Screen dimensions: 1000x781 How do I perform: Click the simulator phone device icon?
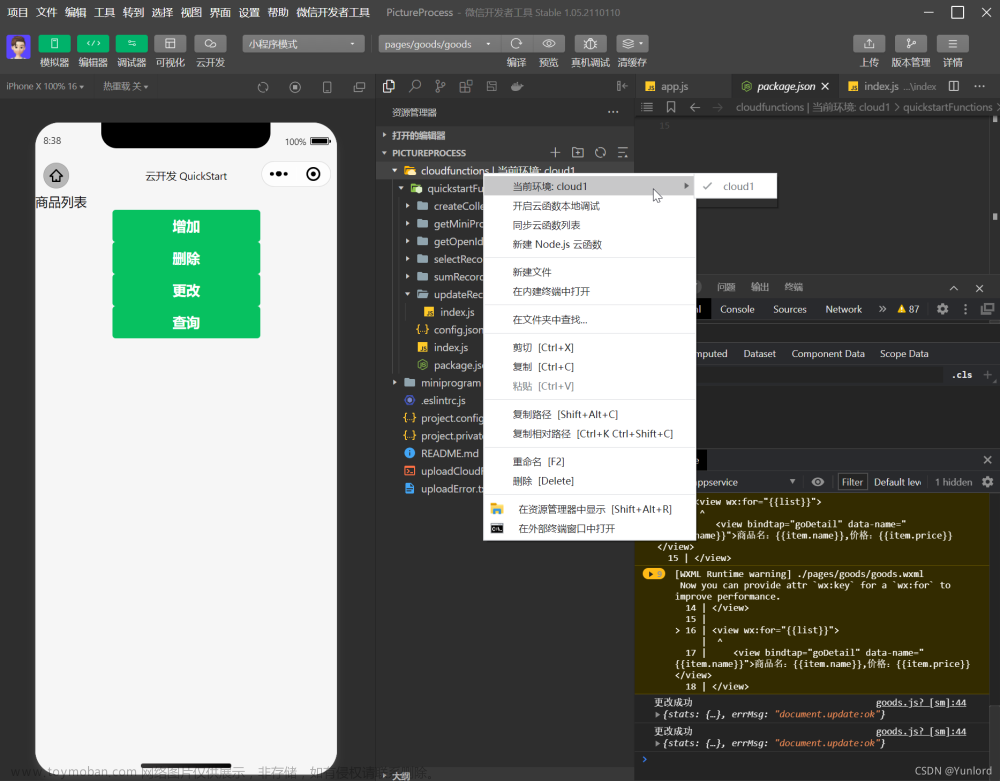327,87
